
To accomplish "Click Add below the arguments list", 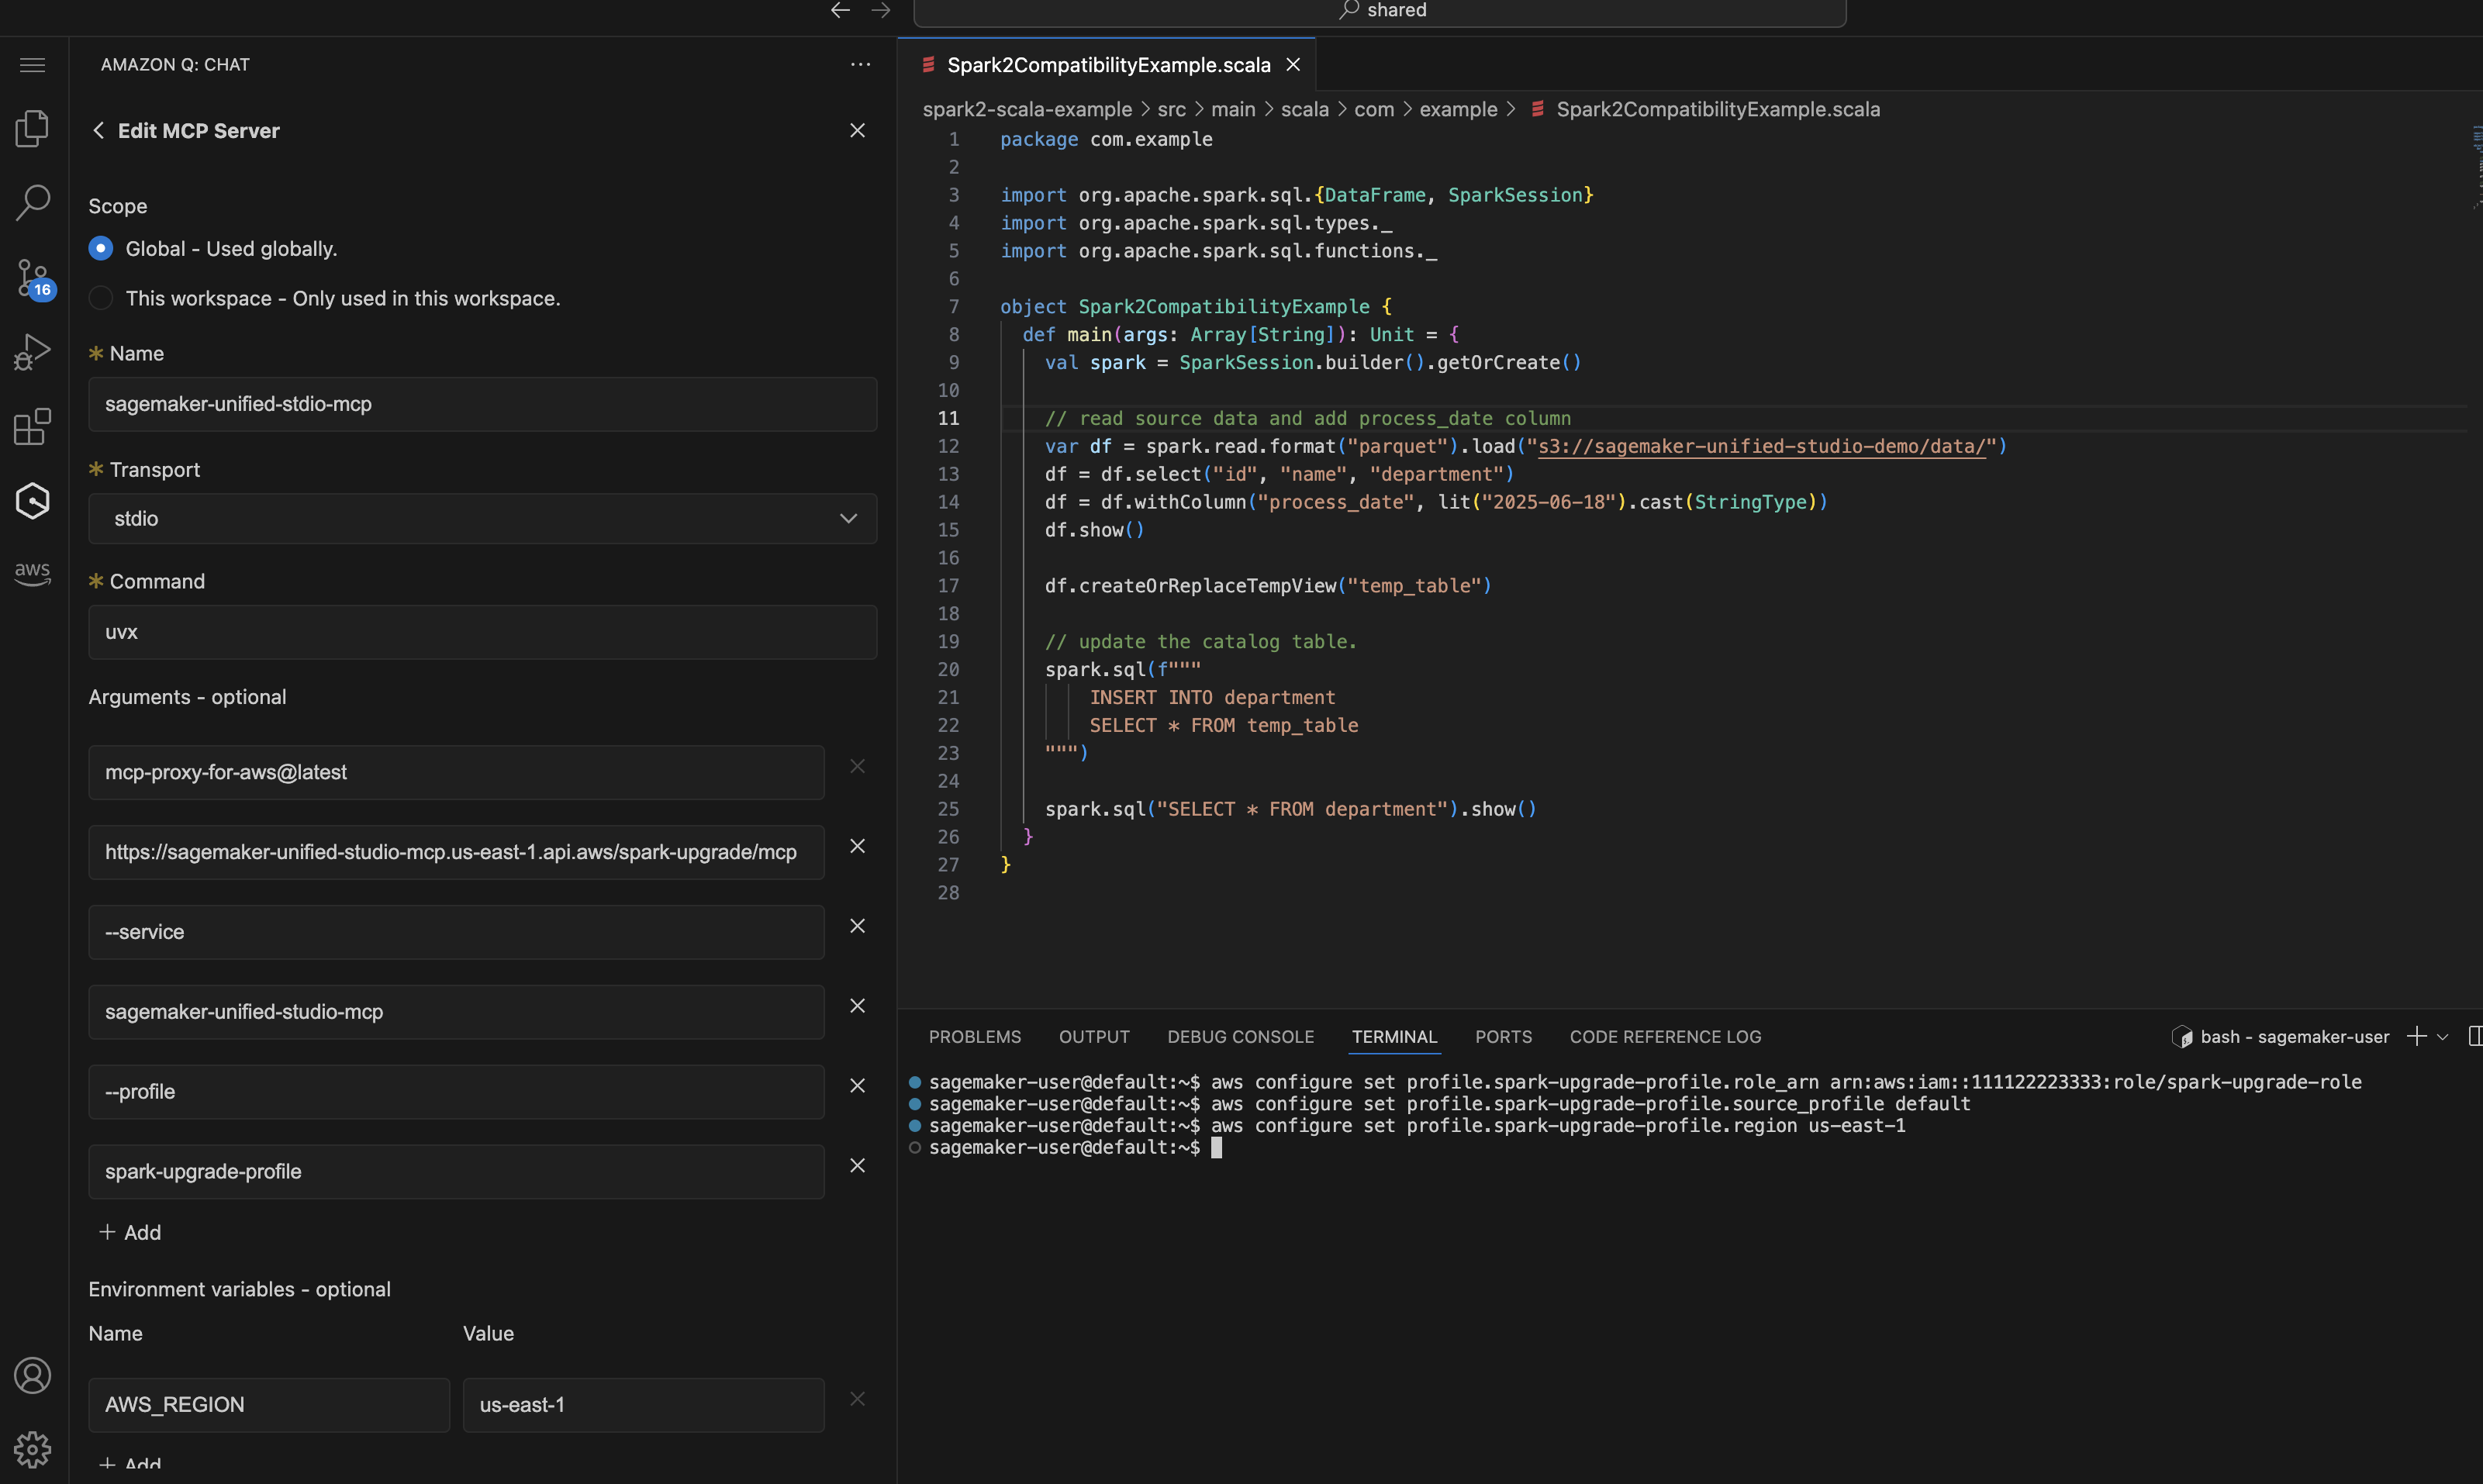I will point(129,1232).
